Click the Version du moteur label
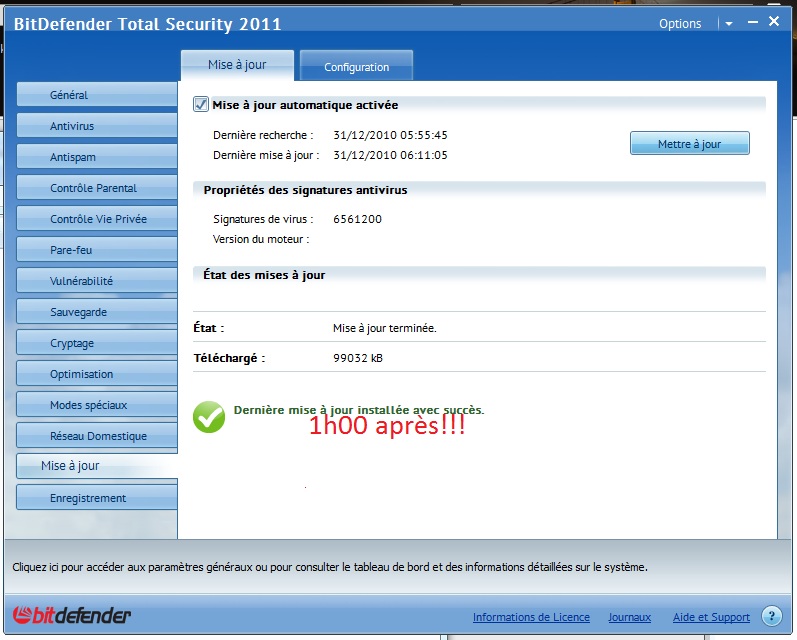797x640 pixels. click(261, 239)
